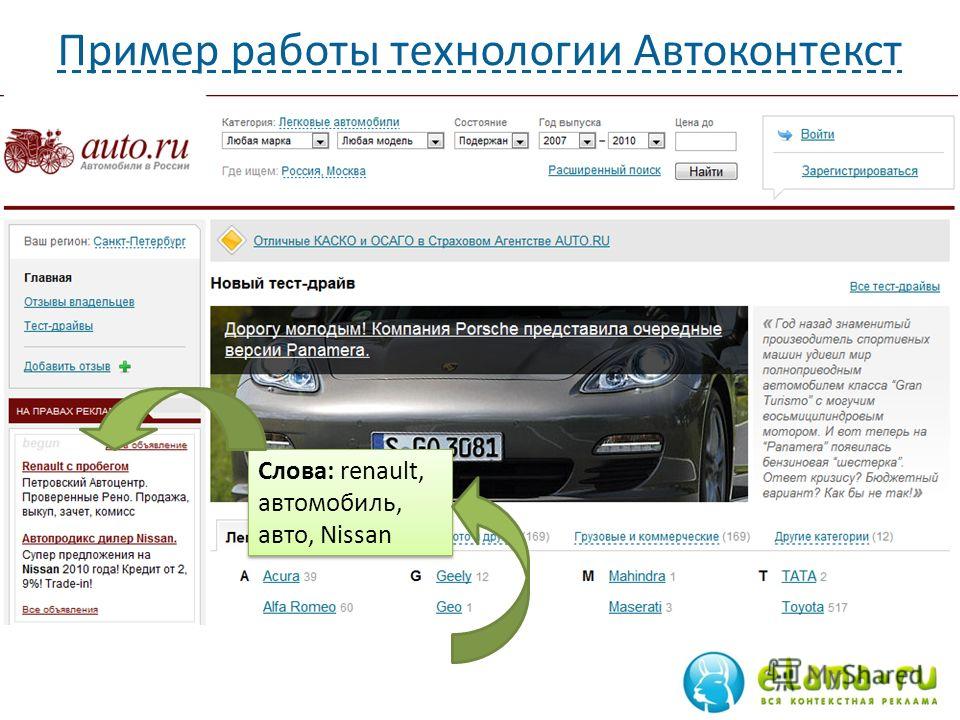
Task: Click the Зарегистрироваться link
Action: tap(860, 171)
